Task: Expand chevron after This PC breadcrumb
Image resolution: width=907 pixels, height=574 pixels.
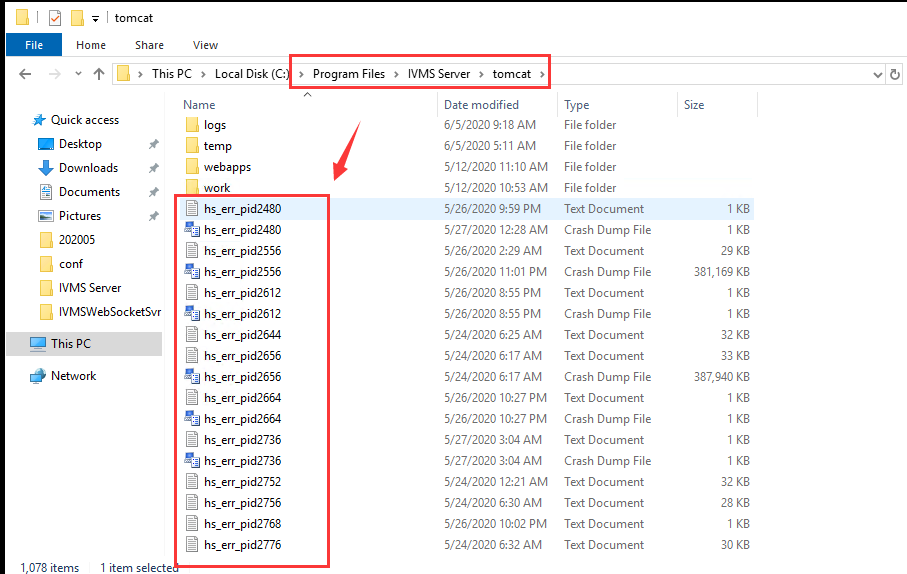Action: coord(203,74)
